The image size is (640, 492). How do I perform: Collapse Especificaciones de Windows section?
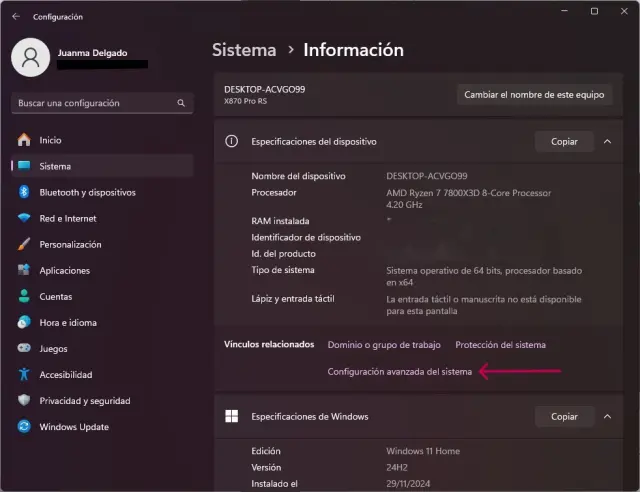click(606, 416)
